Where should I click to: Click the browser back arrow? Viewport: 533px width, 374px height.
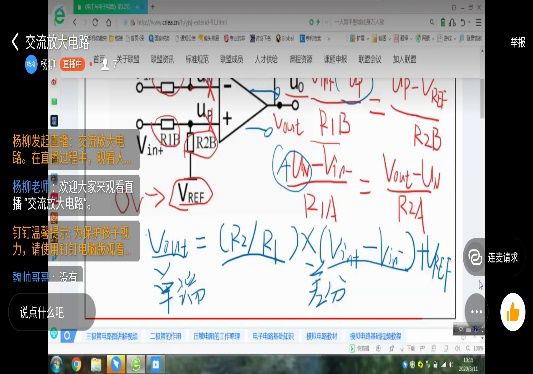point(75,22)
